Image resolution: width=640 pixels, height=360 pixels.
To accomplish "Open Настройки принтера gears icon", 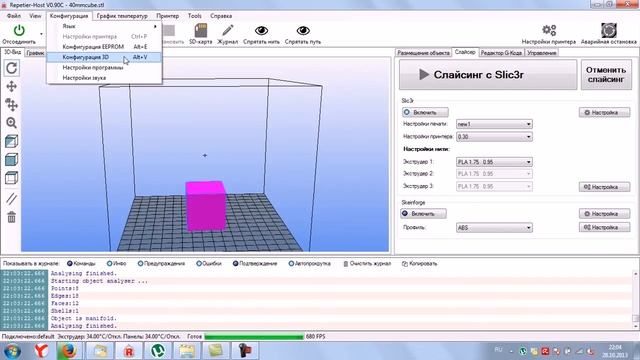I will point(549,30).
